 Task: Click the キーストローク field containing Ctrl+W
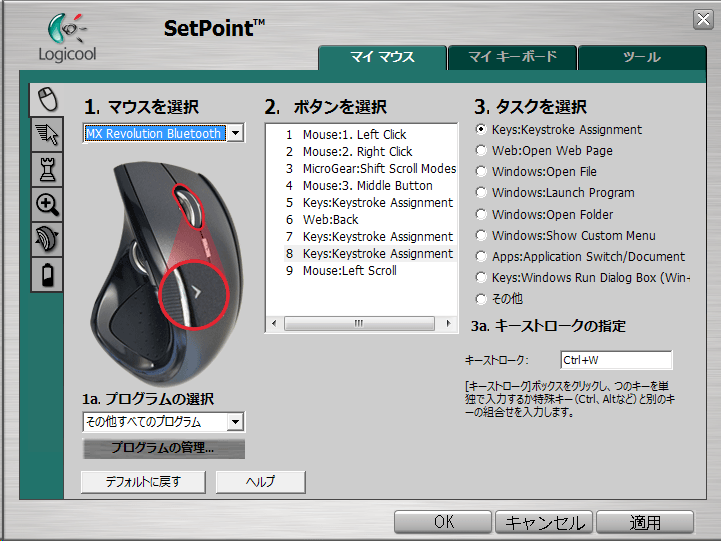(x=616, y=360)
